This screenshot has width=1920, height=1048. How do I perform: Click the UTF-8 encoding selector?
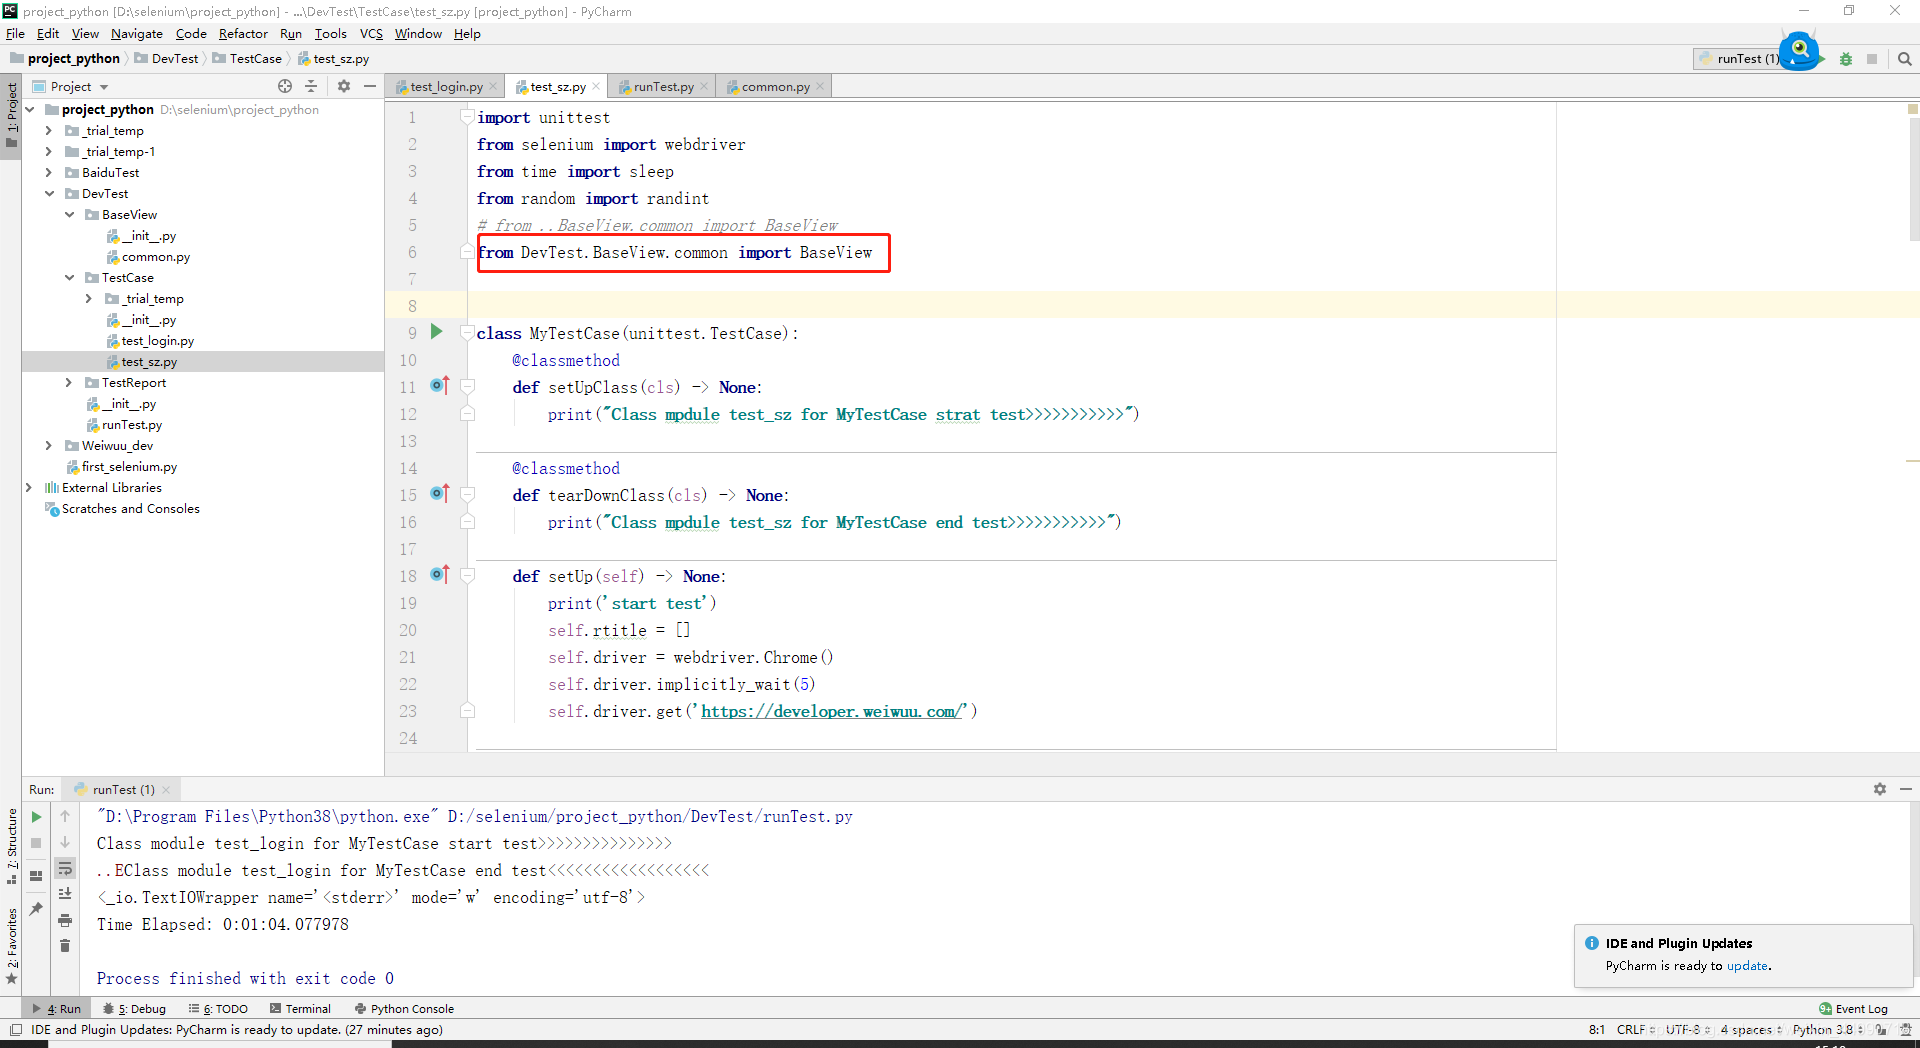tap(1687, 1030)
